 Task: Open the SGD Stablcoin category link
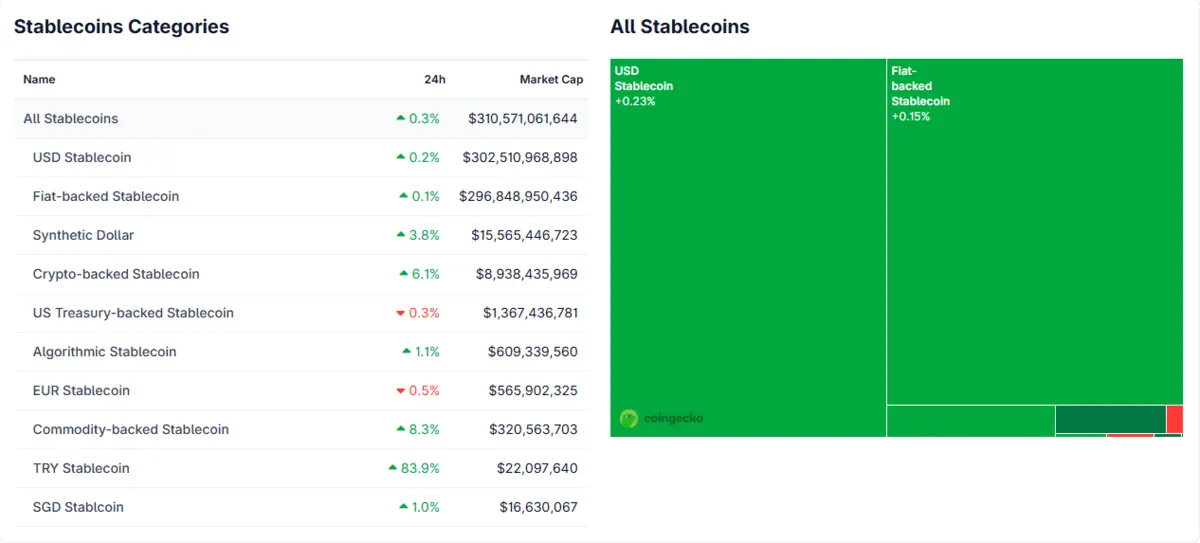tap(78, 507)
